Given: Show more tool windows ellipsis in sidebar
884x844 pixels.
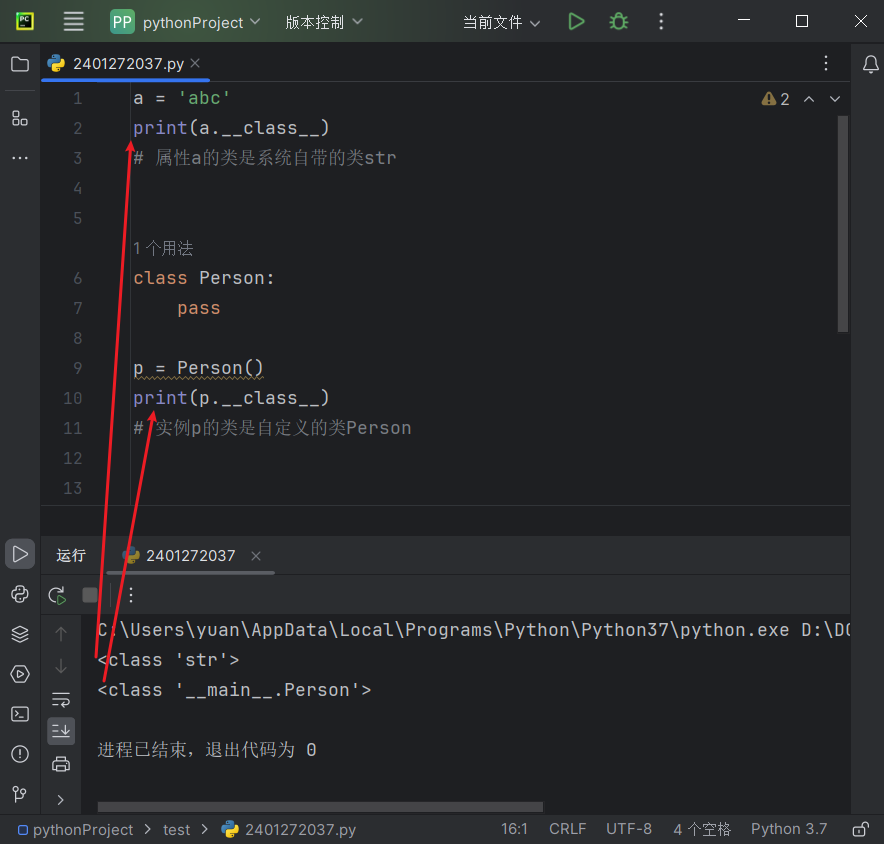Looking at the screenshot, I should click(20, 158).
